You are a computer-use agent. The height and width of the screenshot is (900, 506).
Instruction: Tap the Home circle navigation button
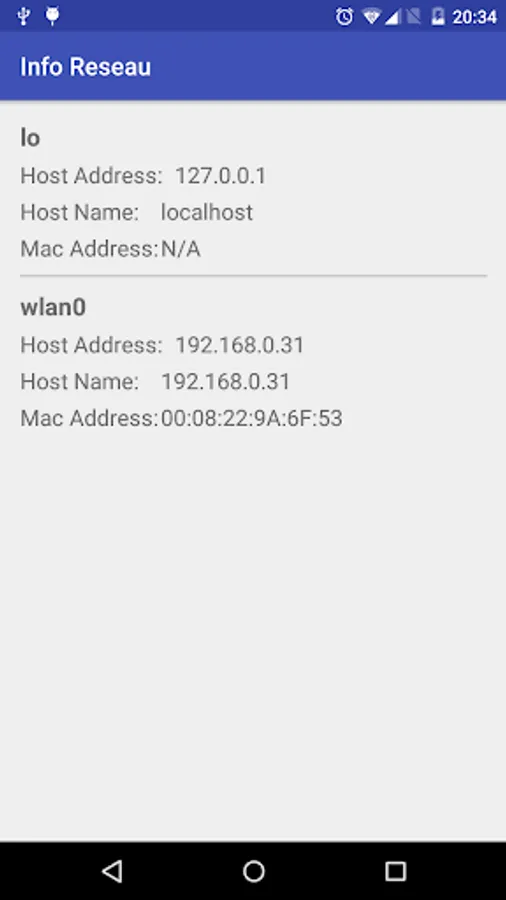tap(253, 871)
